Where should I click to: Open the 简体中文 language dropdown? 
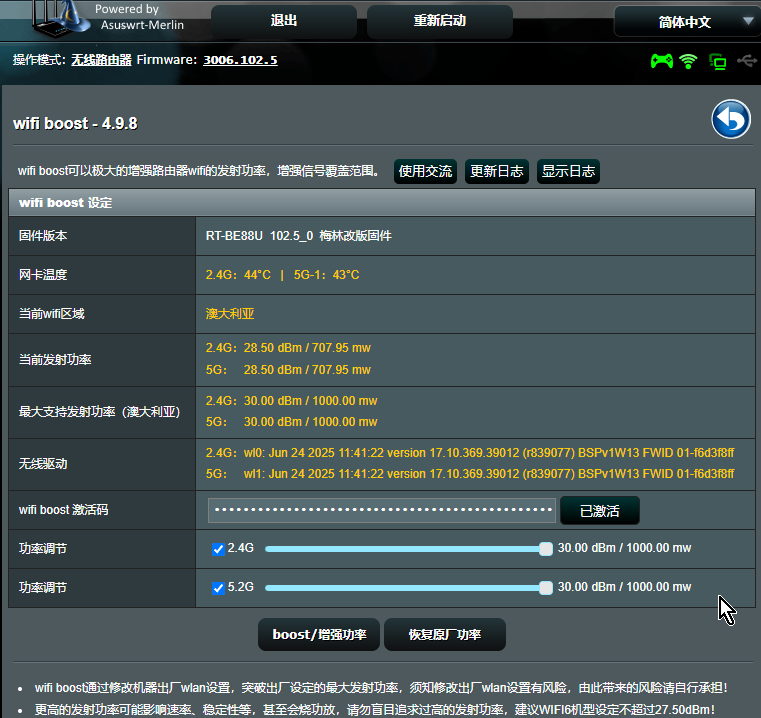[685, 21]
